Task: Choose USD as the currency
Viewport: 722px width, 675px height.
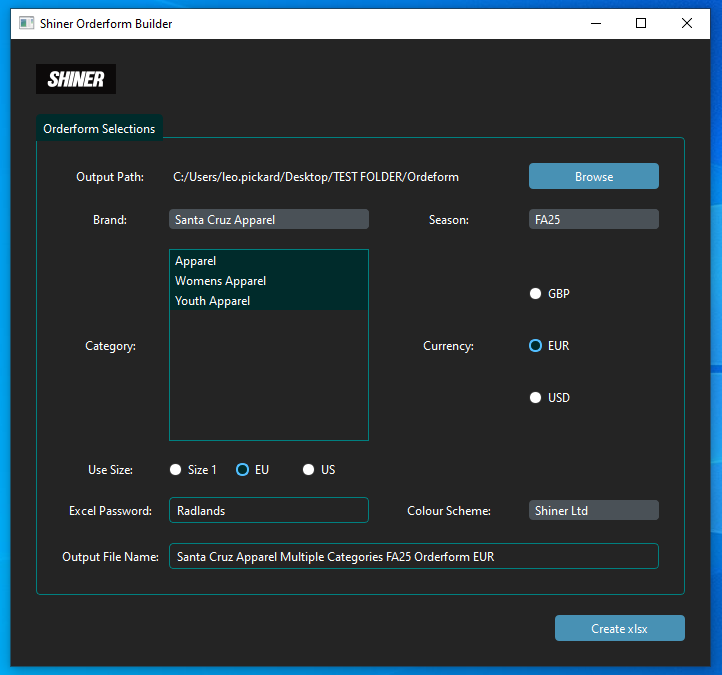Action: tap(536, 398)
